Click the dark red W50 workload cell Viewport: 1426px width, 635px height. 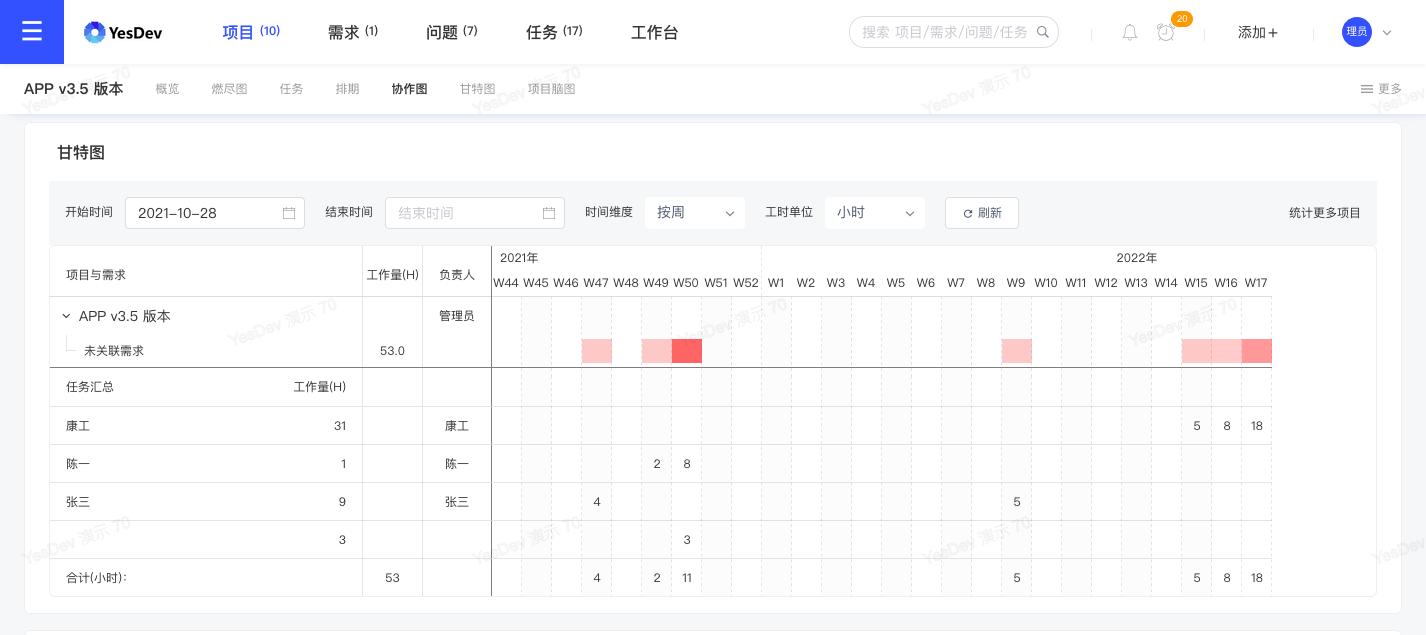coord(687,351)
